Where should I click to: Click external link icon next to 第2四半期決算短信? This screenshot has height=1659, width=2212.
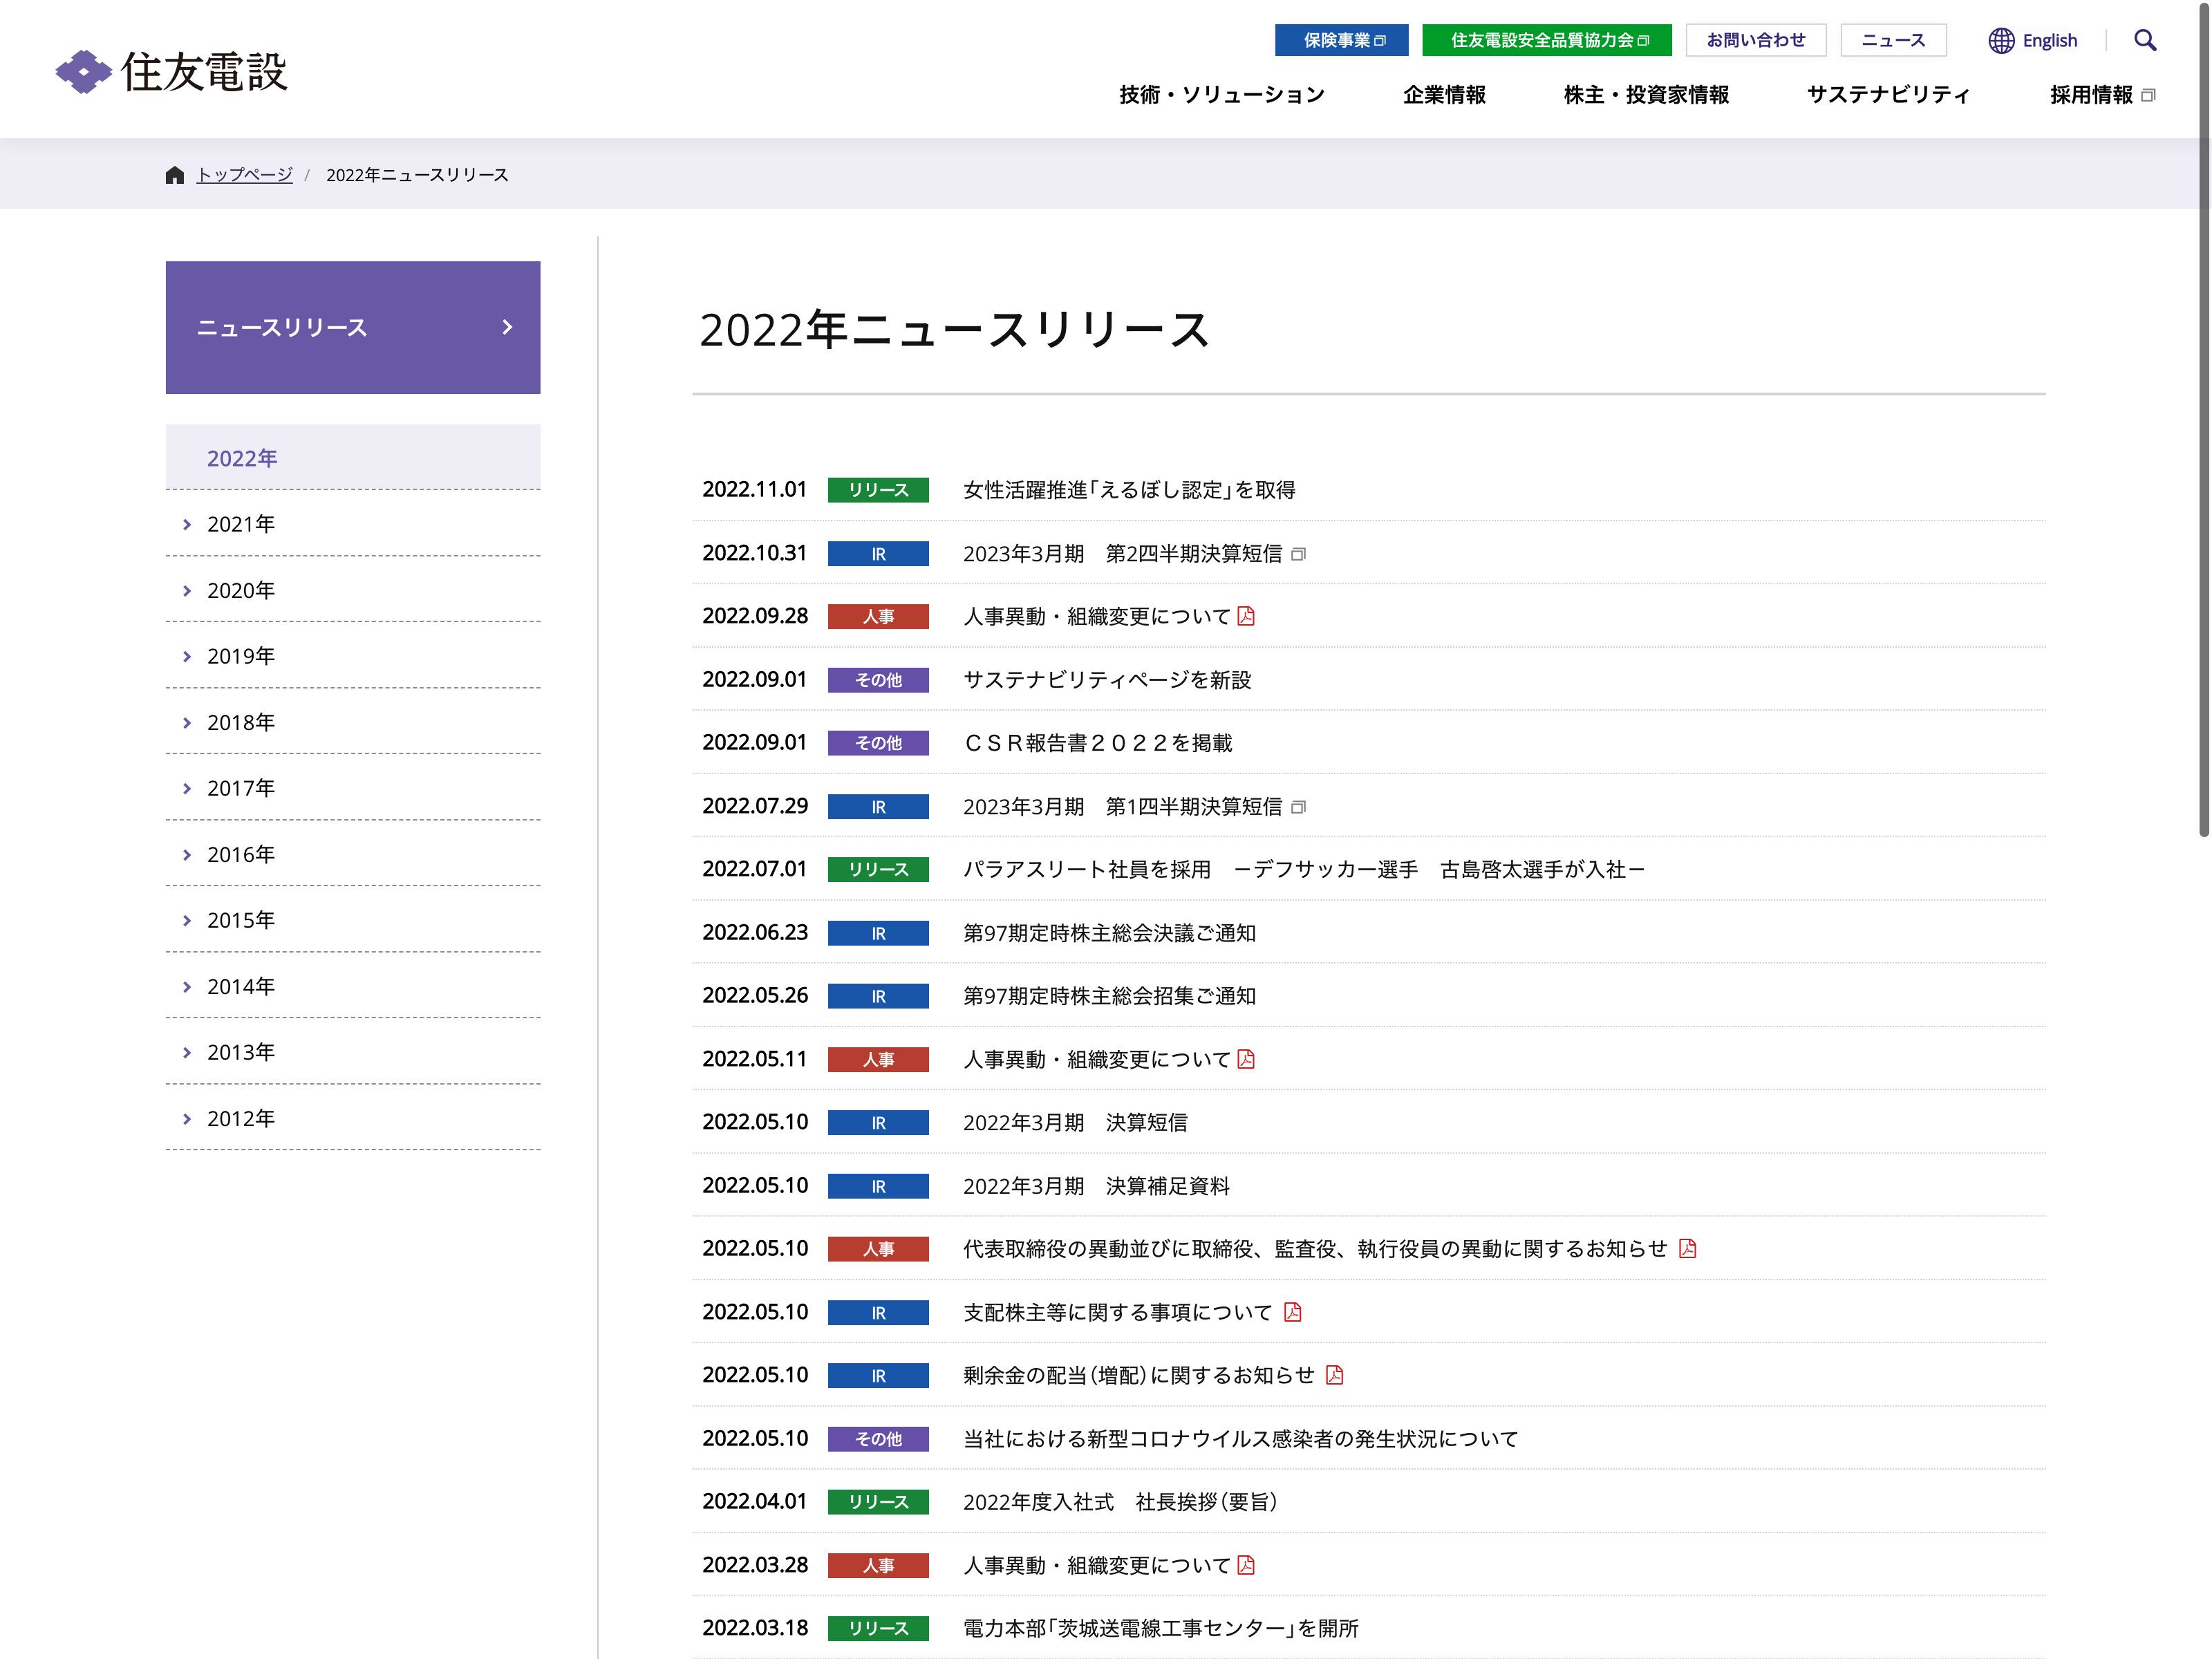pyautogui.click(x=1298, y=554)
